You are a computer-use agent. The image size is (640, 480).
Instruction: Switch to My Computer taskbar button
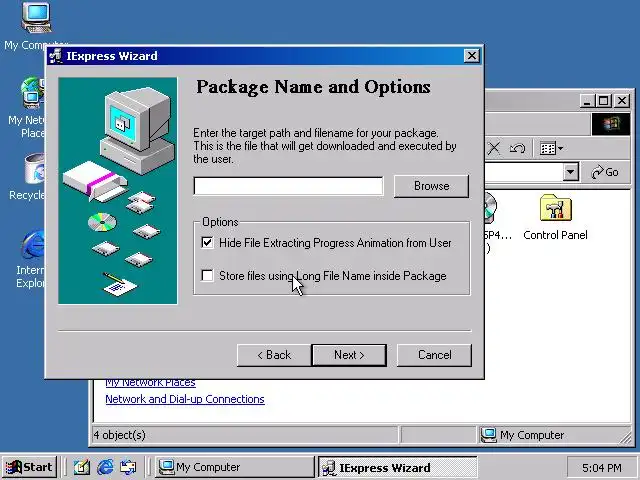tap(235, 467)
